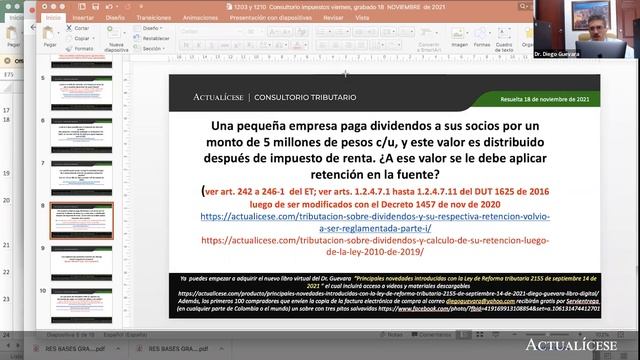Open the calculo-de-su-retencion red link
The width and height of the screenshot is (640, 360).
tap(375, 246)
